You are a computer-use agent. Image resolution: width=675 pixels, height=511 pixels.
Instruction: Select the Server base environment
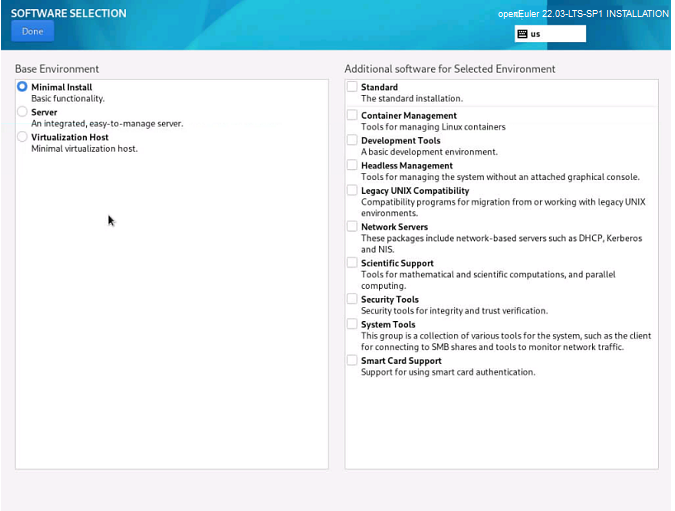coord(23,112)
